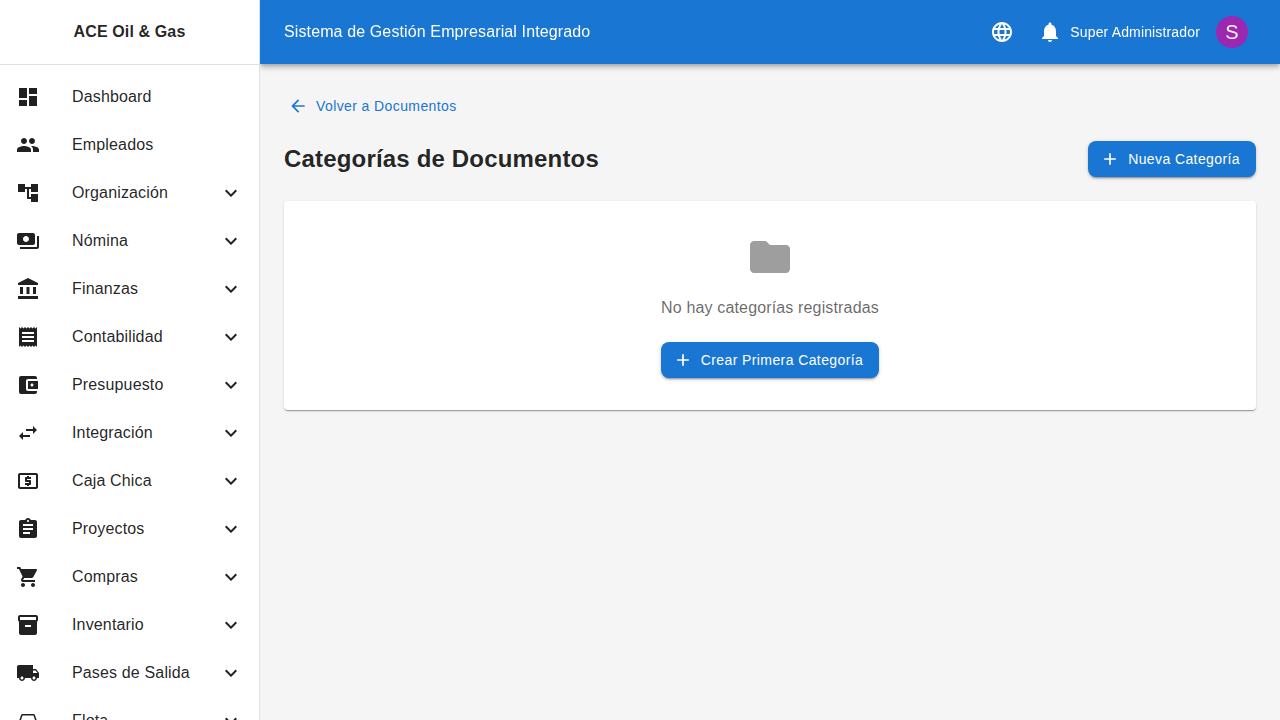Open the Proyectos menu item
The height and width of the screenshot is (720, 1280).
(108, 528)
